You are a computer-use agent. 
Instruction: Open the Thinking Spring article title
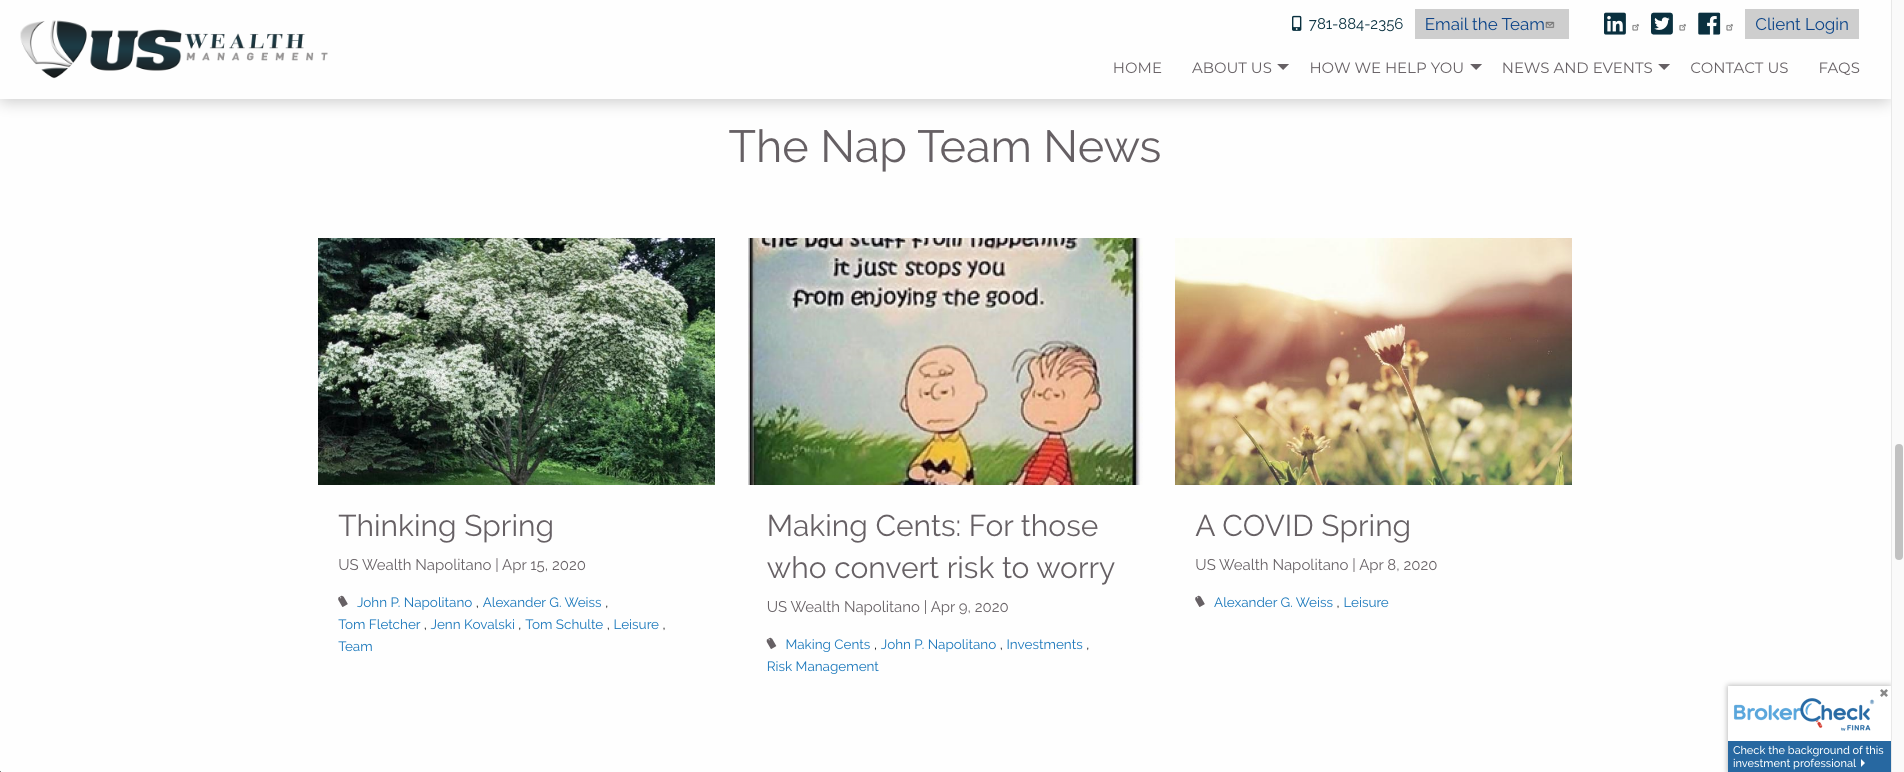pos(446,526)
